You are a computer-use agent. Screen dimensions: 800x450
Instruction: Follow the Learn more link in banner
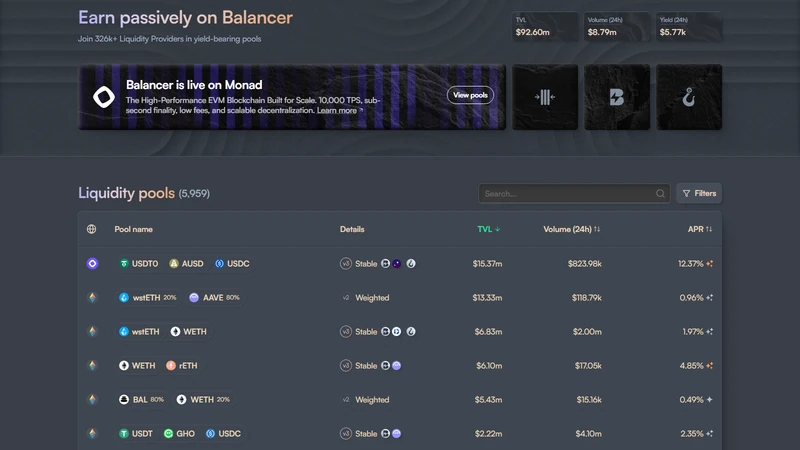point(340,110)
